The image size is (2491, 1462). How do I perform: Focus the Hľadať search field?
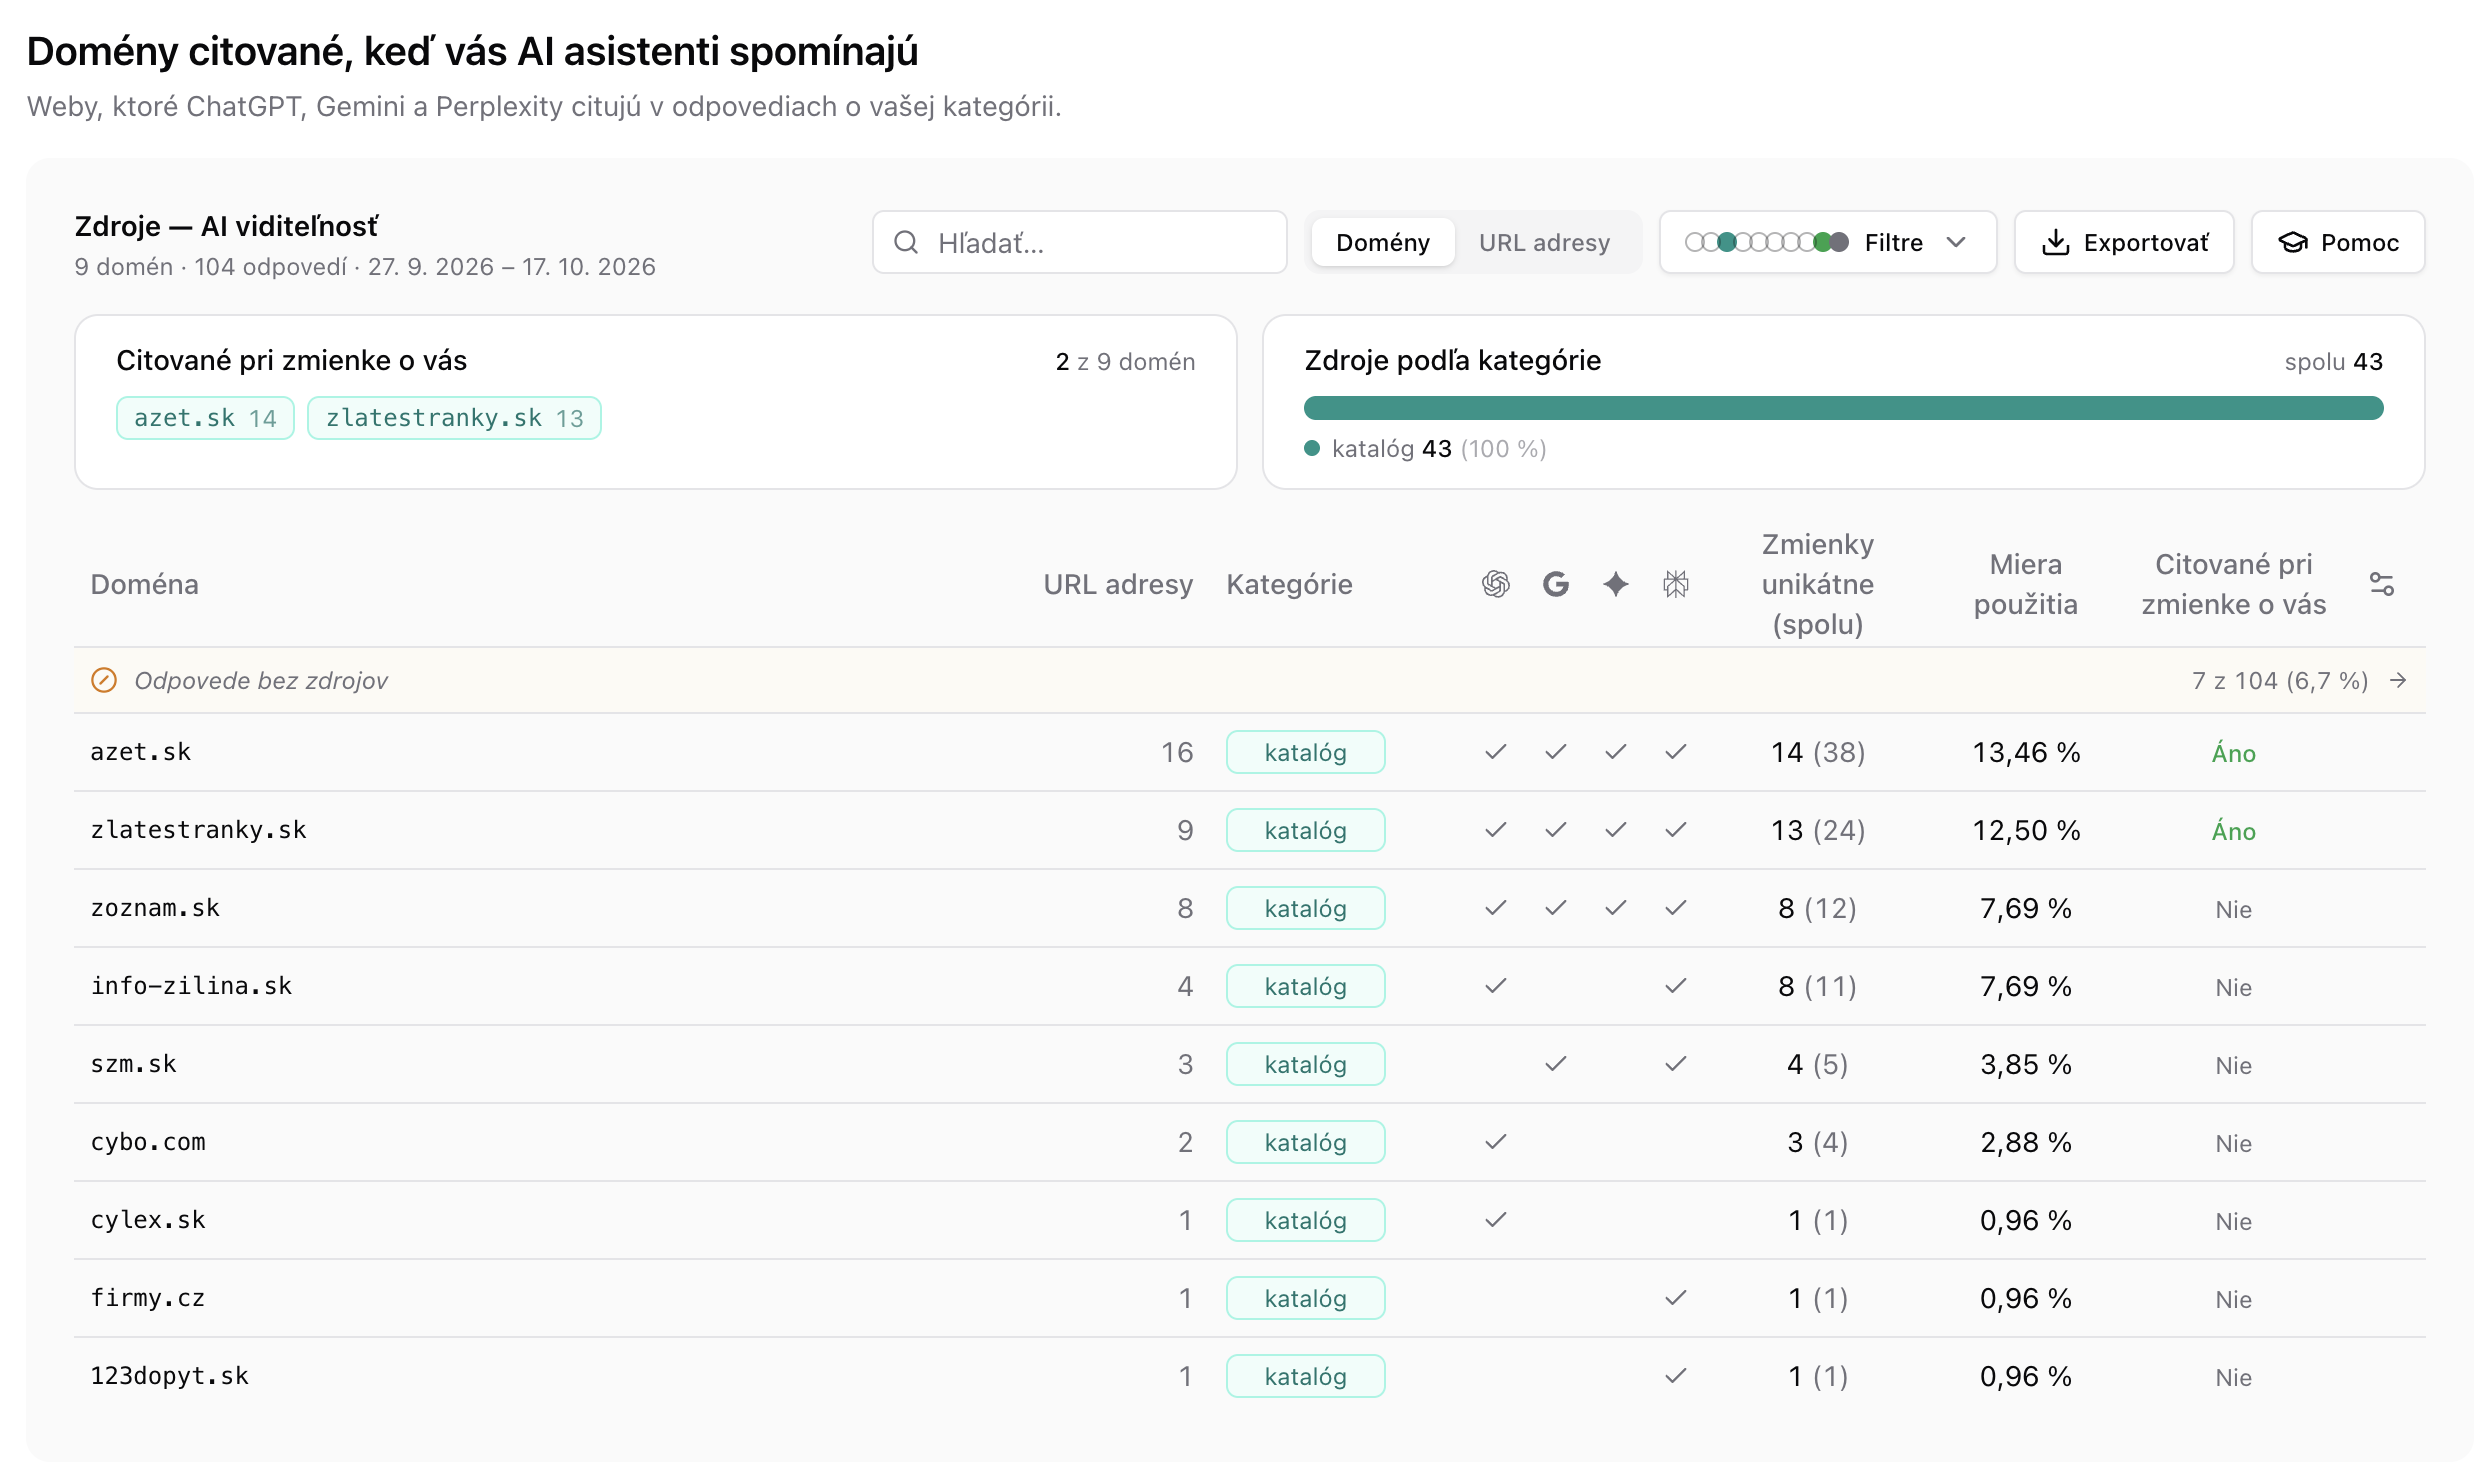(x=1079, y=242)
